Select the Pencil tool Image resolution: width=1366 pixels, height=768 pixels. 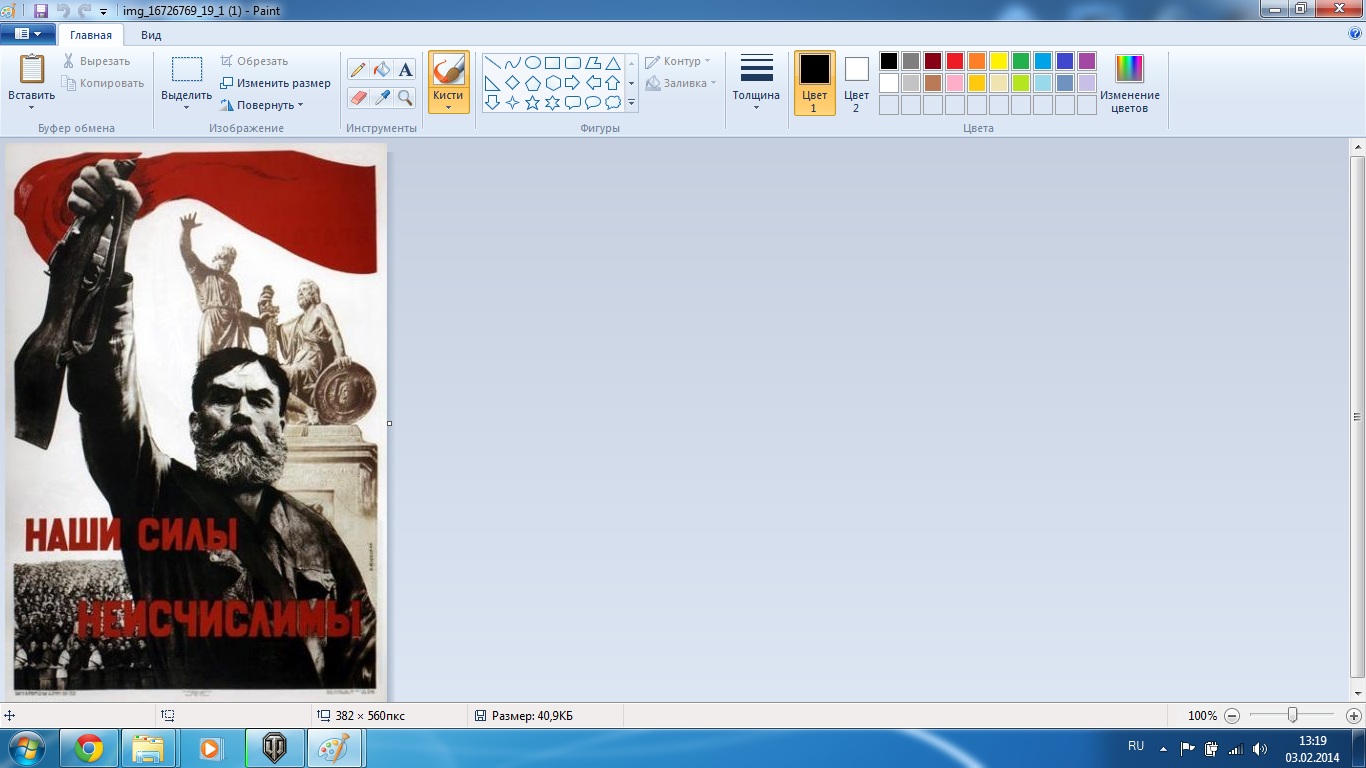coord(358,69)
